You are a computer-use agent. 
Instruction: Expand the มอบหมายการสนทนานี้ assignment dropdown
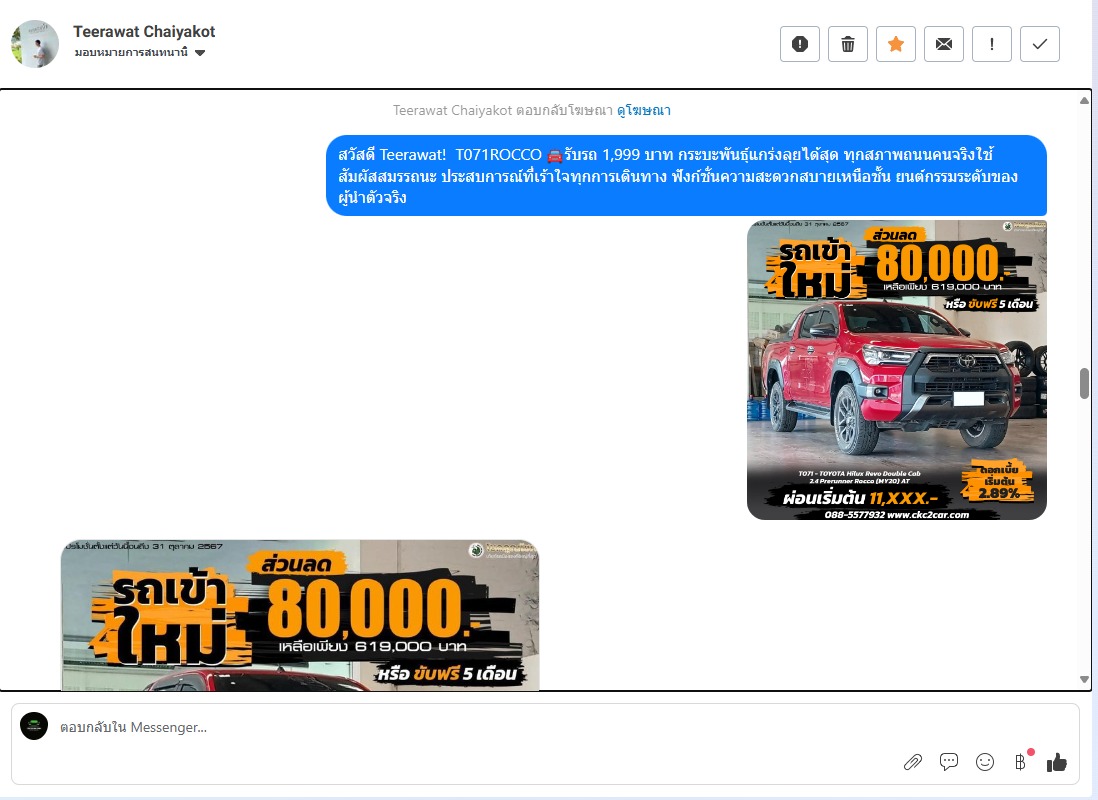[x=139, y=53]
